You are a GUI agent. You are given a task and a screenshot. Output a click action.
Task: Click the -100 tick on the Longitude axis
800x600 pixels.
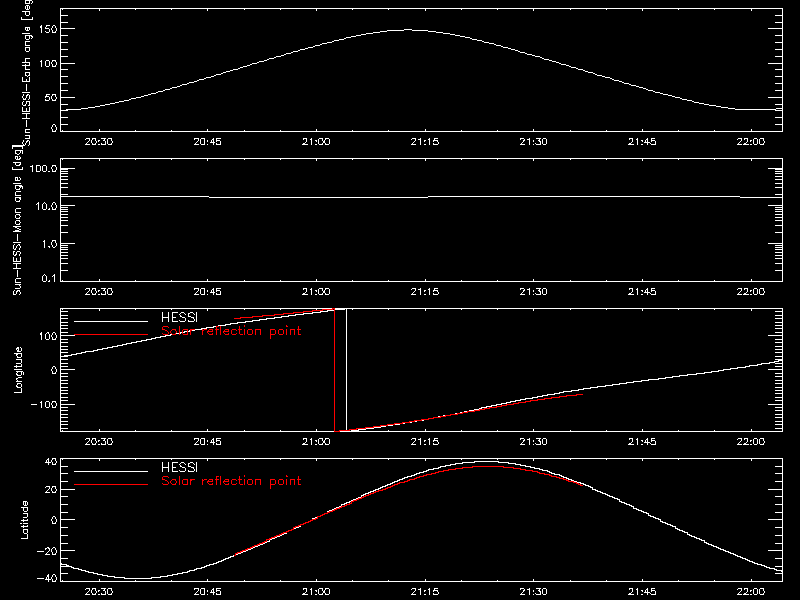coord(44,404)
